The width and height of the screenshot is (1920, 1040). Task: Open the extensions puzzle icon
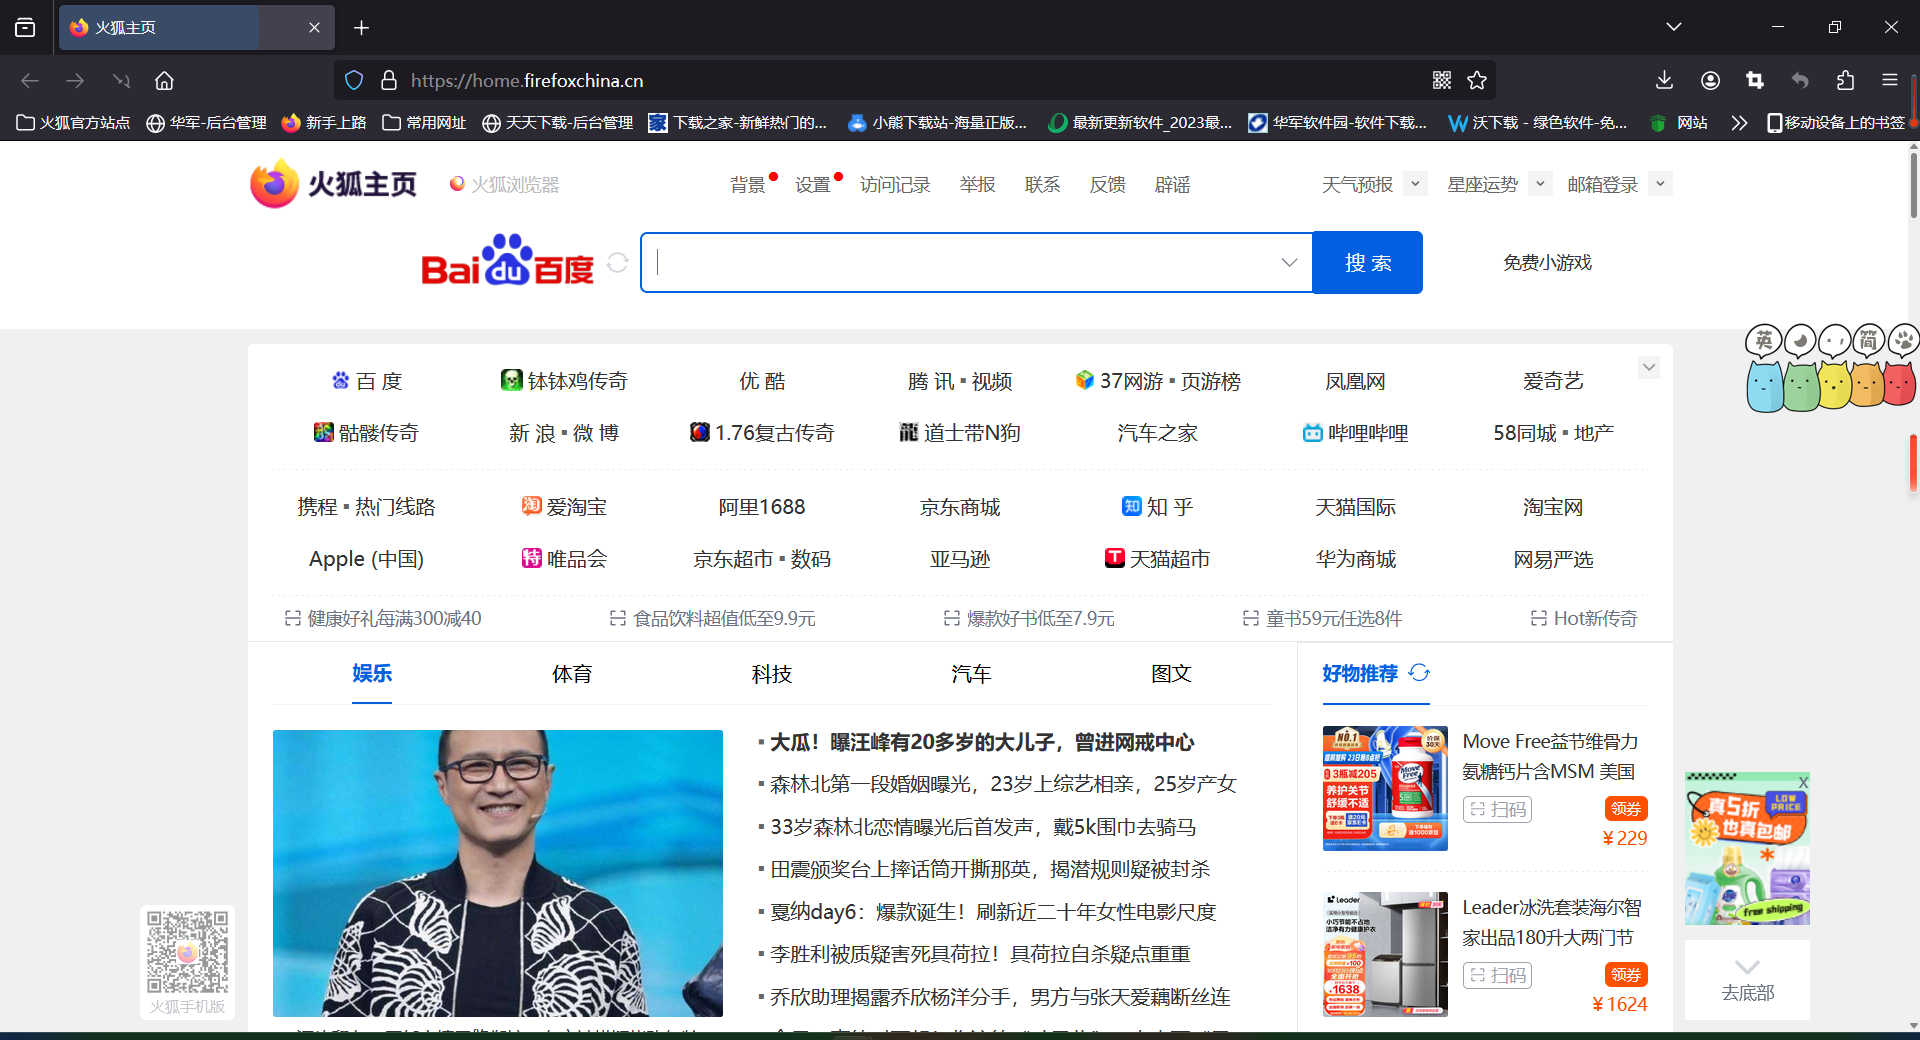coord(1845,80)
